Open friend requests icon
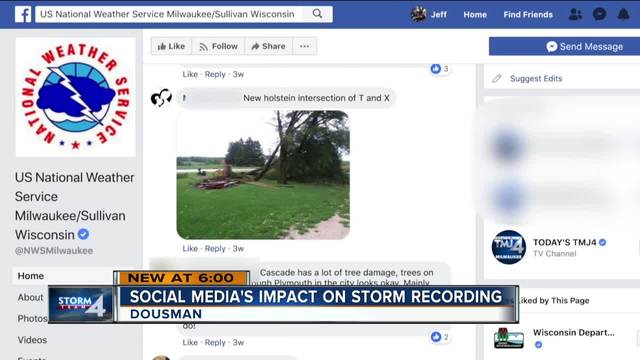 point(575,14)
